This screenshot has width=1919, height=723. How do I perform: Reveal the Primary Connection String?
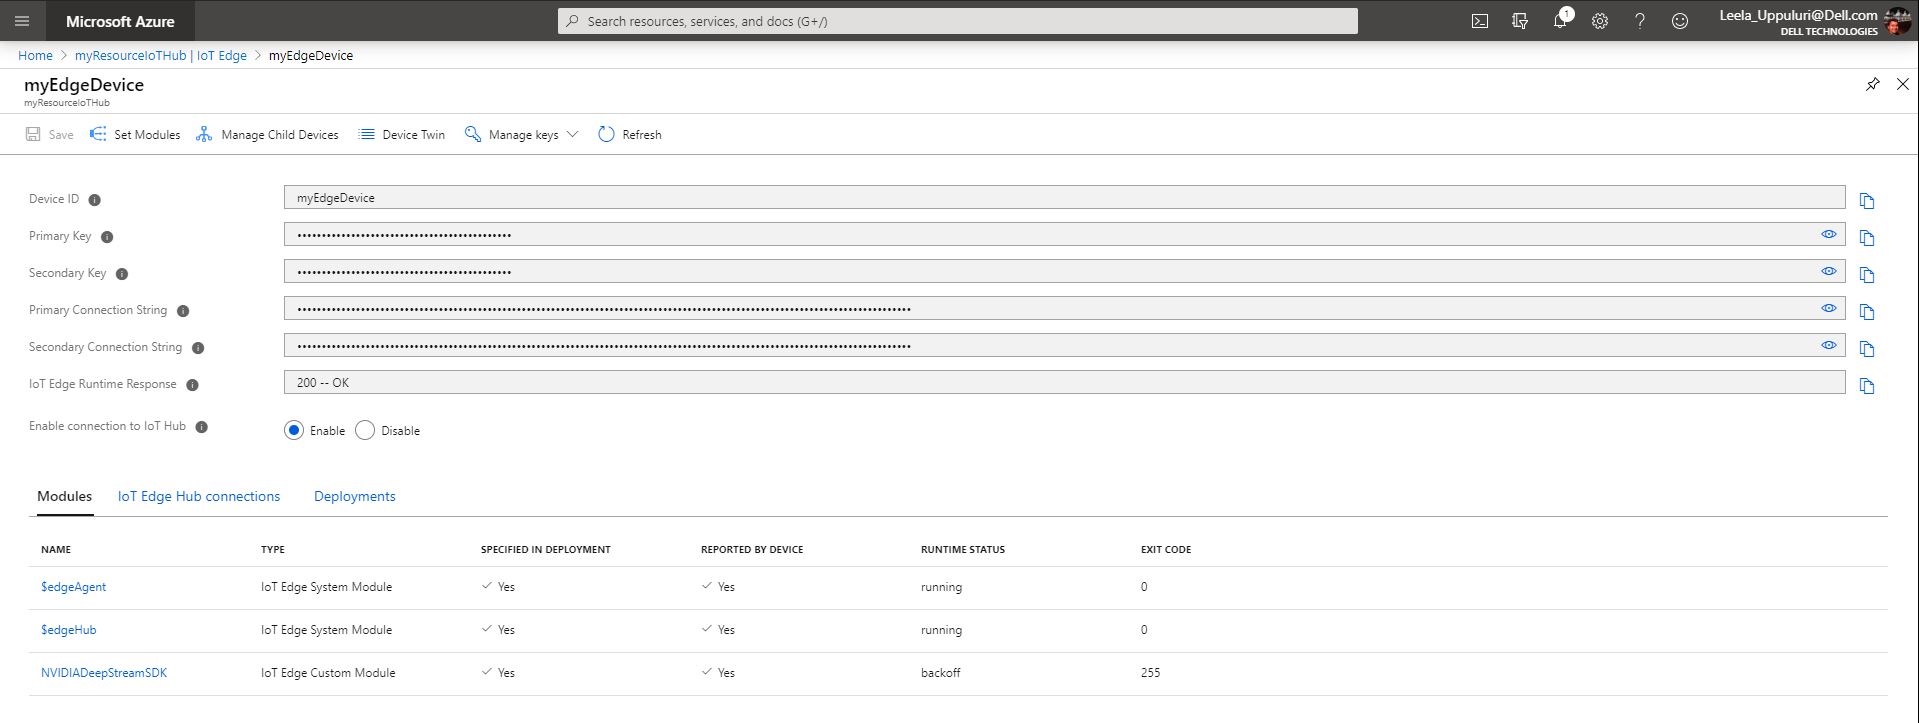tap(1829, 308)
